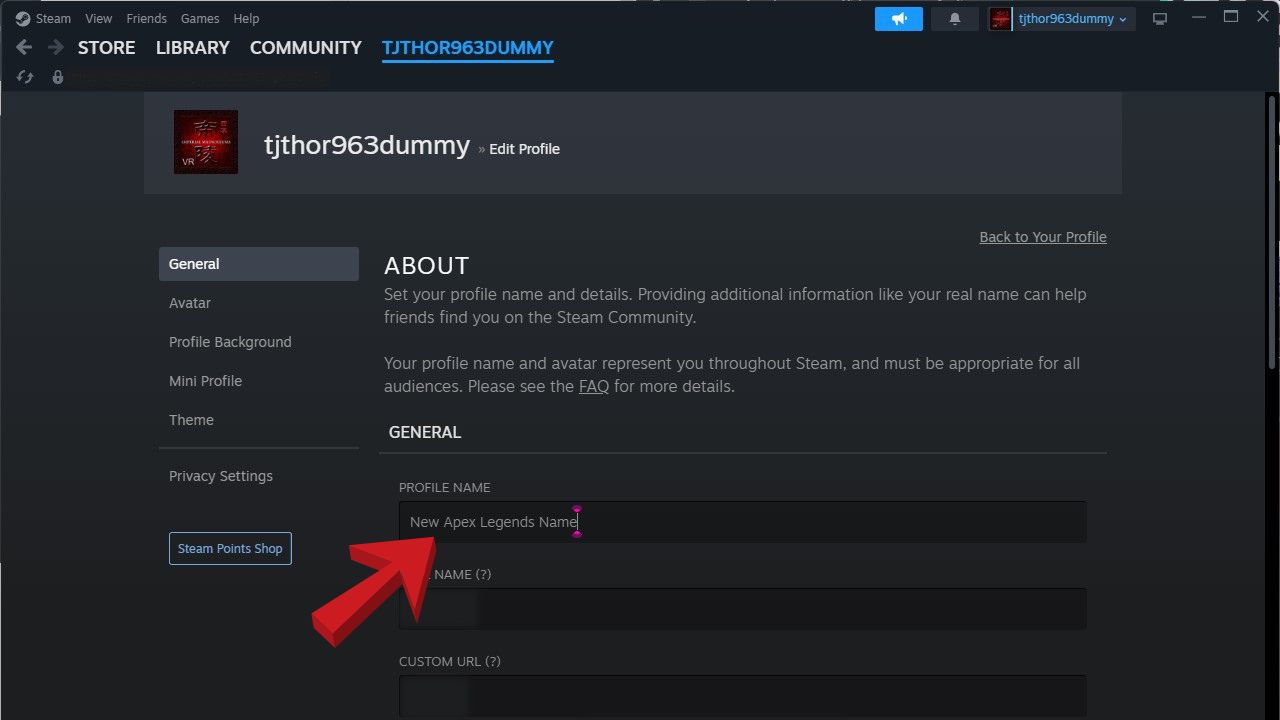The height and width of the screenshot is (720, 1280).
Task: Click the profile avatar image in header
Action: click(206, 142)
